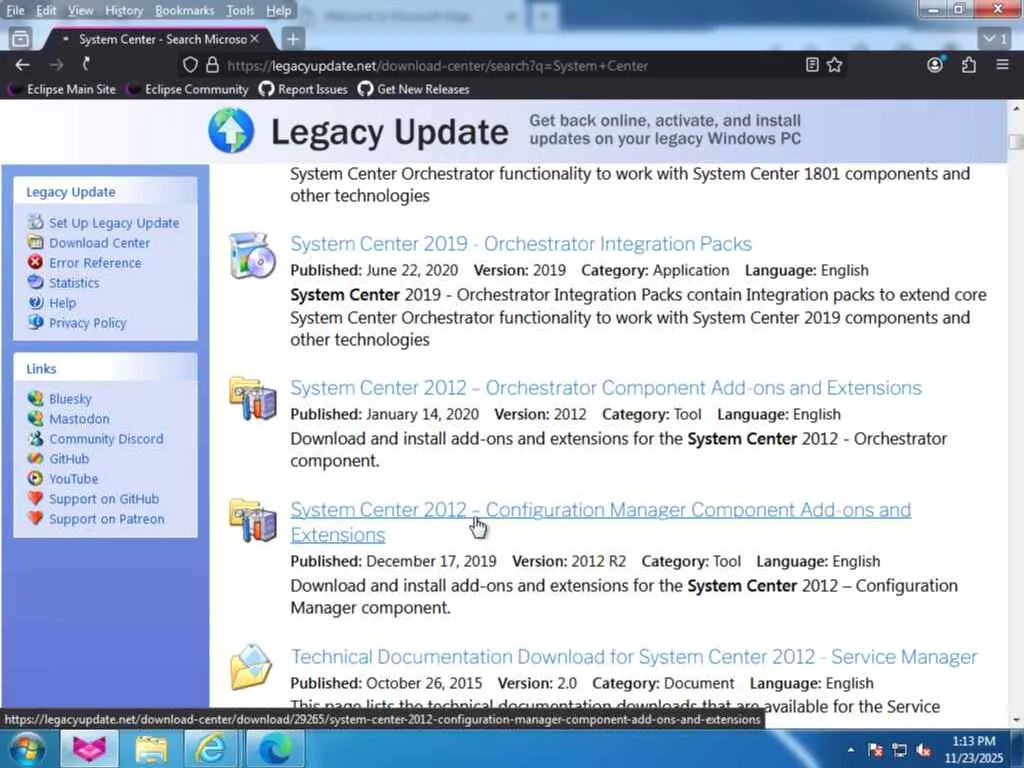1024x768 pixels.
Task: Toggle reader view icon in address bar
Action: (812, 65)
